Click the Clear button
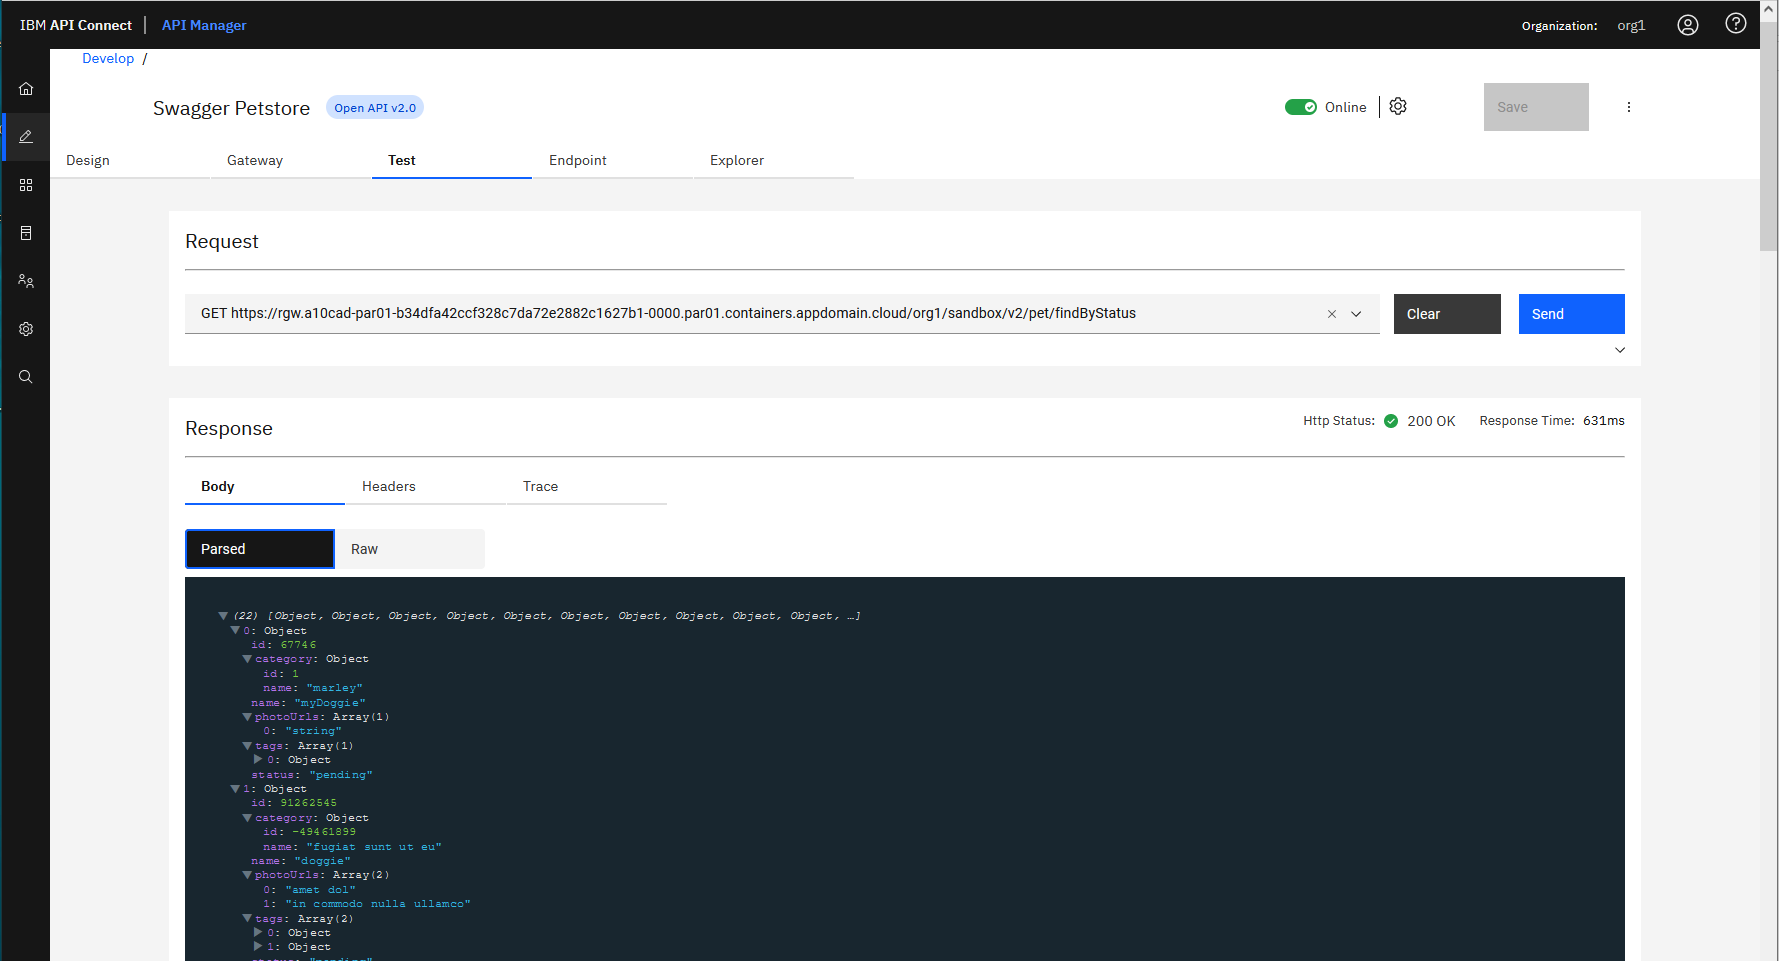Image resolution: width=1779 pixels, height=961 pixels. [x=1447, y=314]
